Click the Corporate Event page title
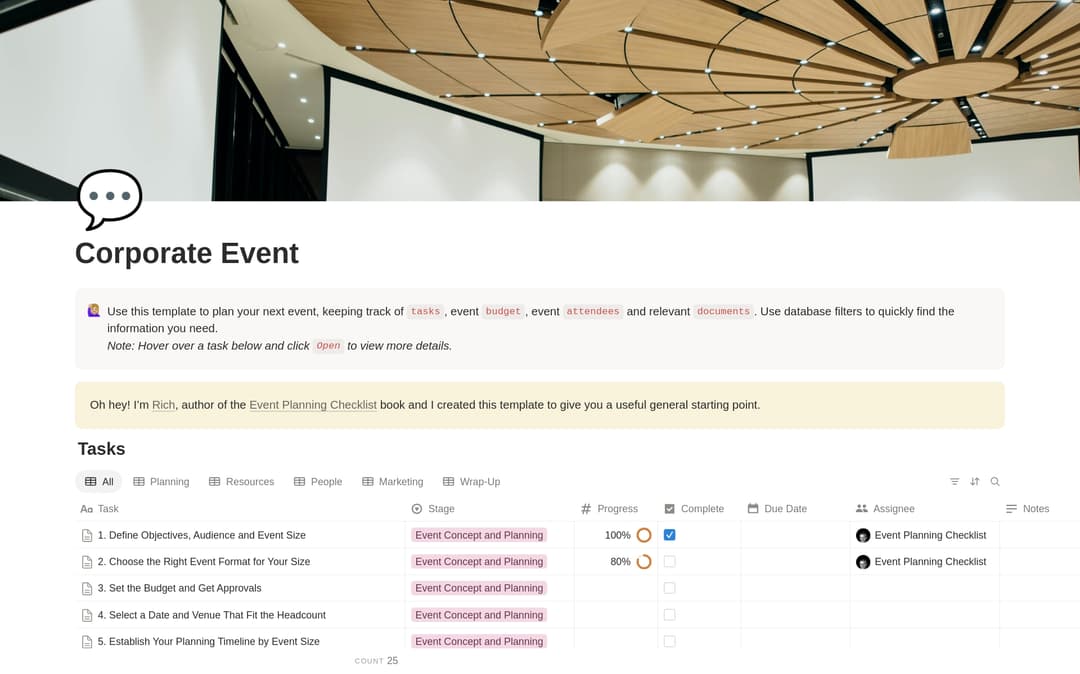Image resolution: width=1080 pixels, height=674 pixels. click(x=187, y=253)
